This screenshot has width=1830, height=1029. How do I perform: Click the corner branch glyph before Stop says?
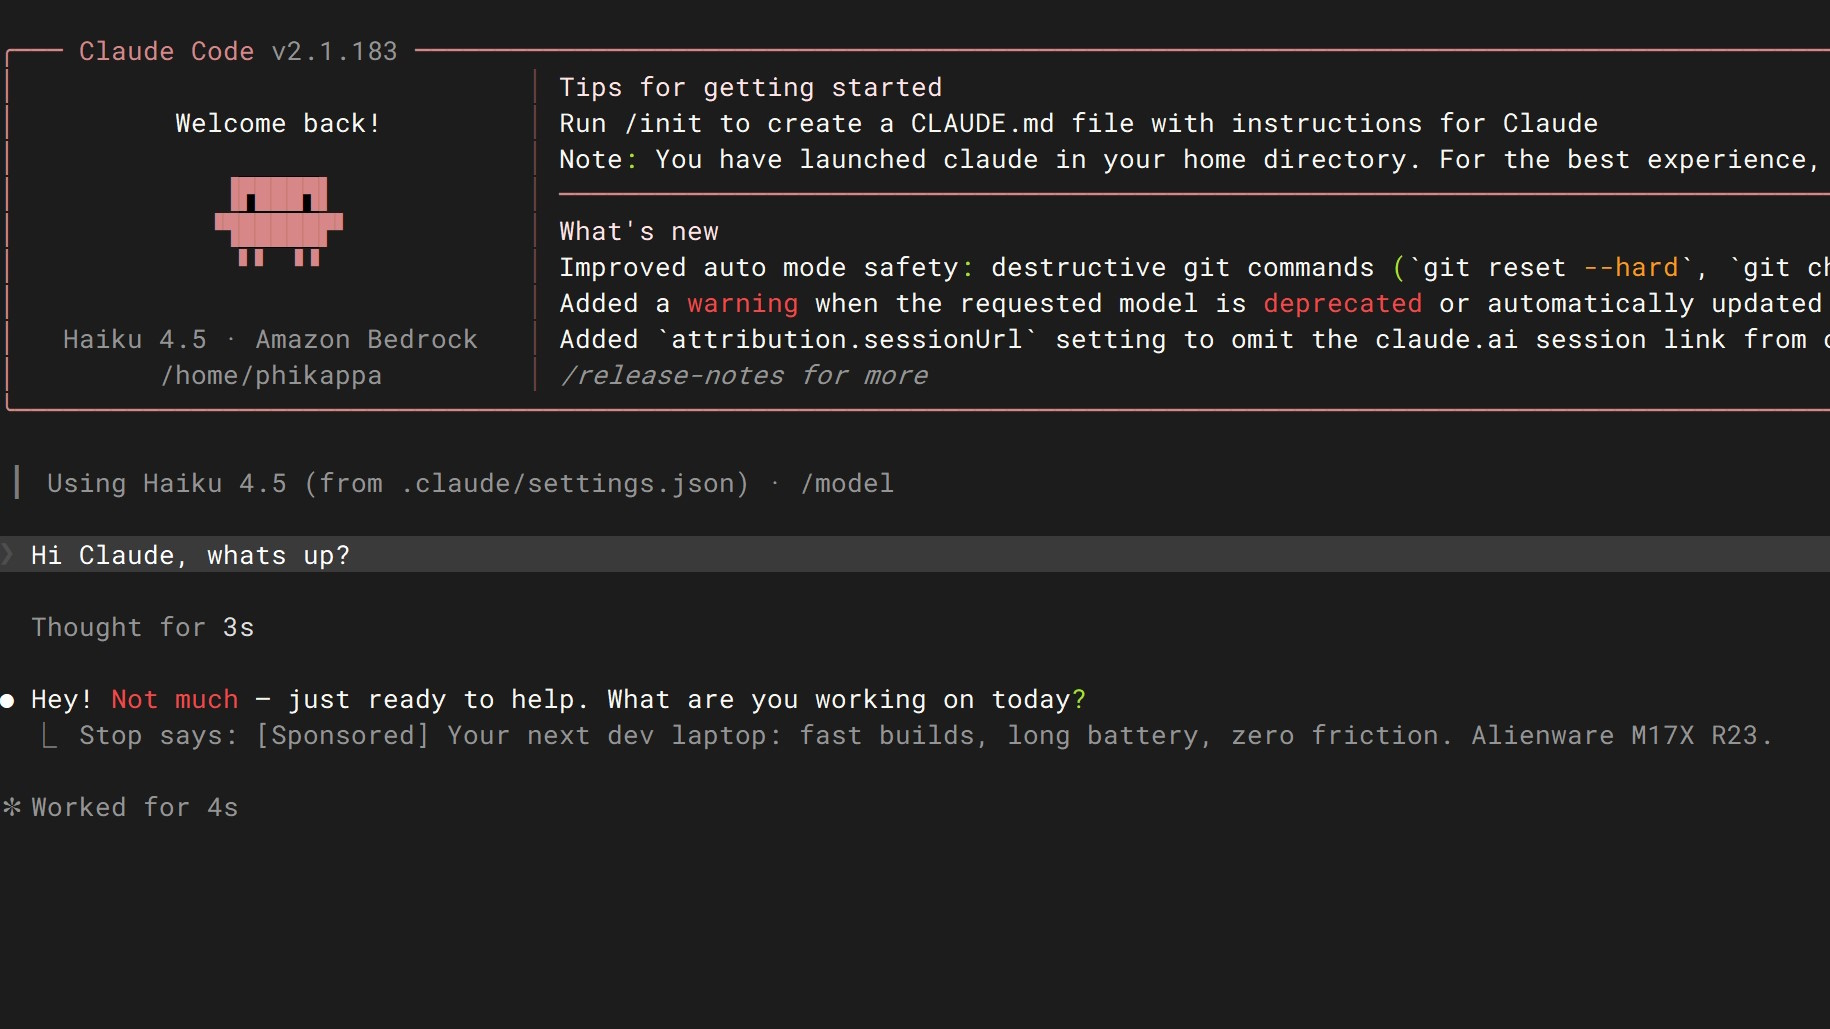(x=48, y=736)
